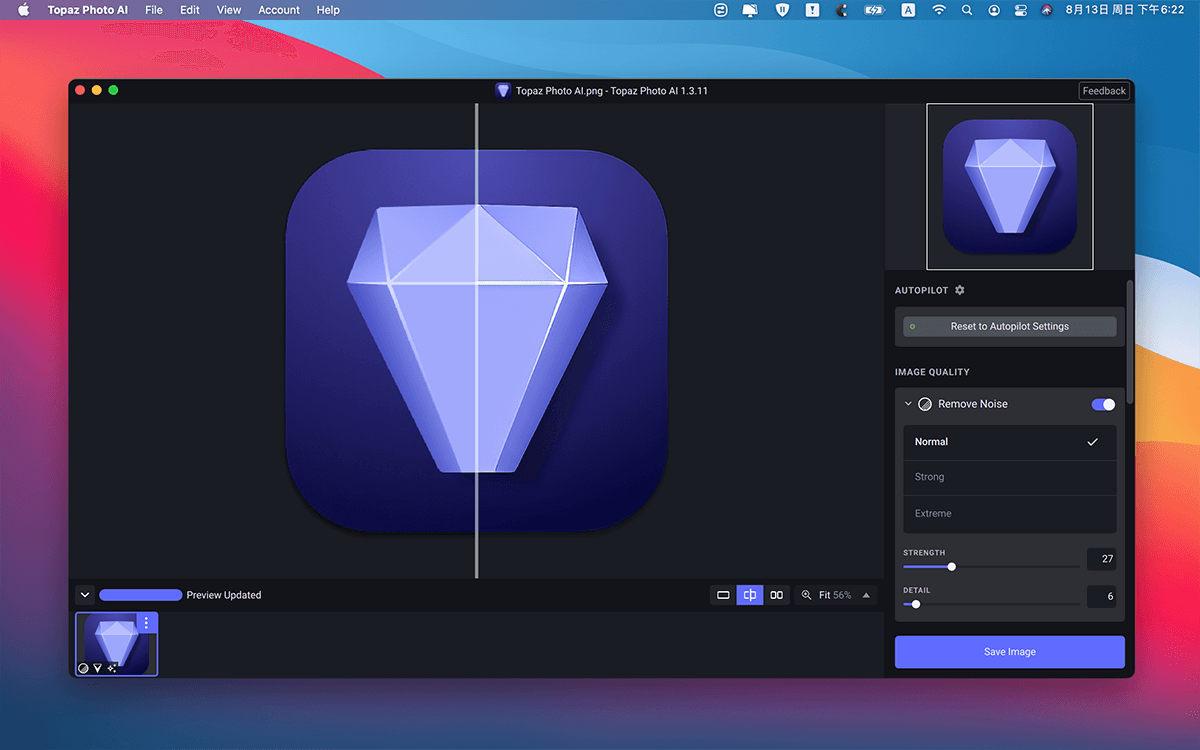Collapse the image strip chevron
This screenshot has height=750, width=1200.
click(x=85, y=595)
